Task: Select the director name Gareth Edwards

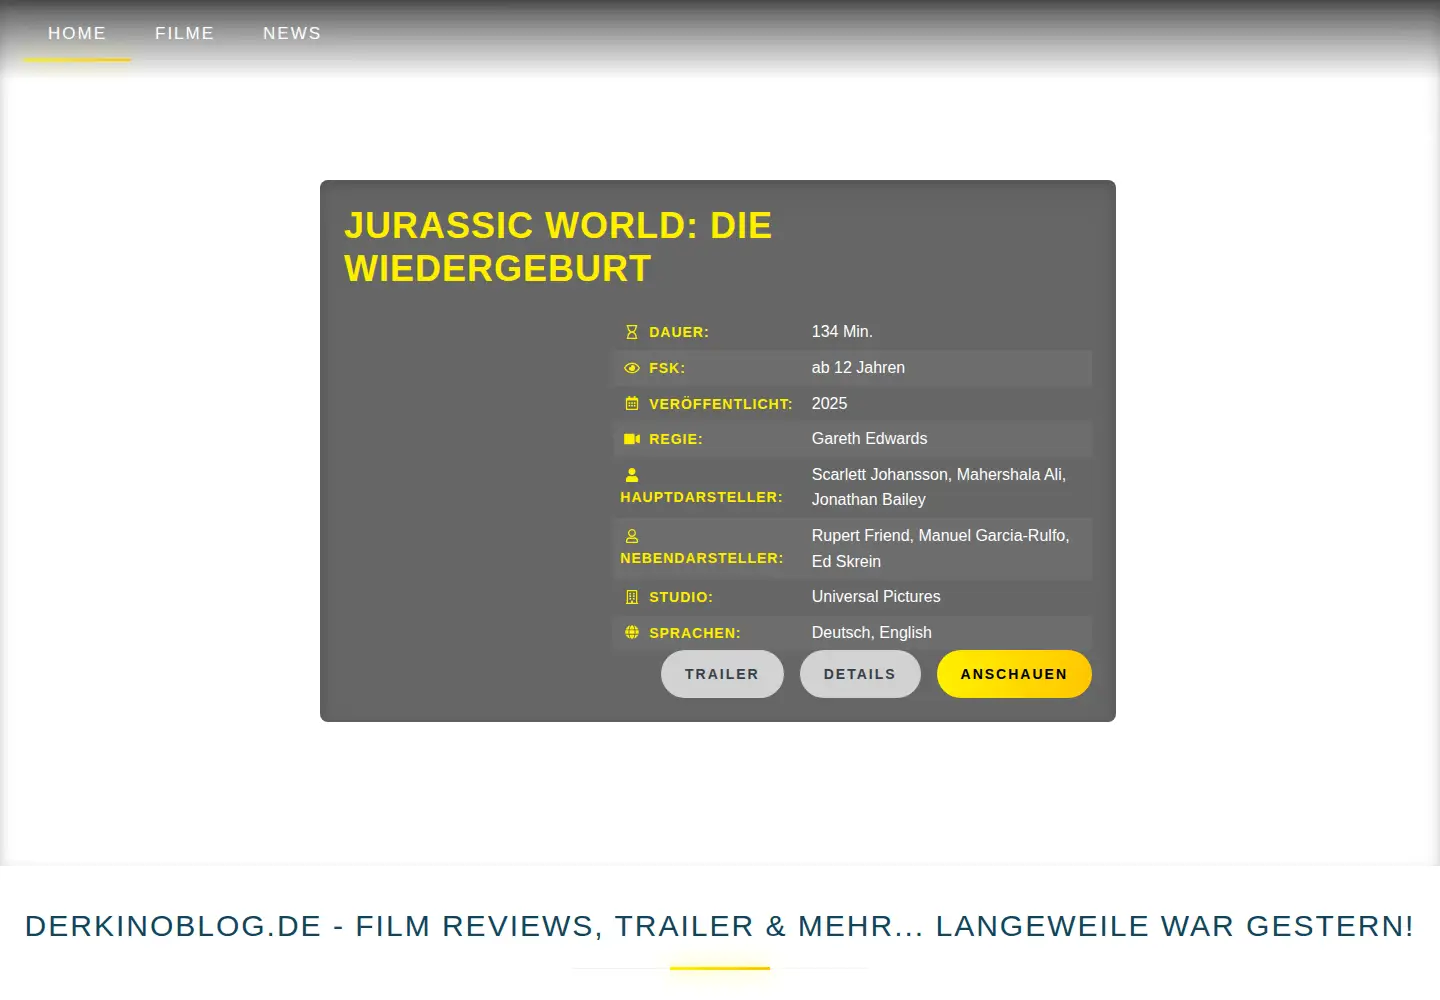Action: [869, 439]
